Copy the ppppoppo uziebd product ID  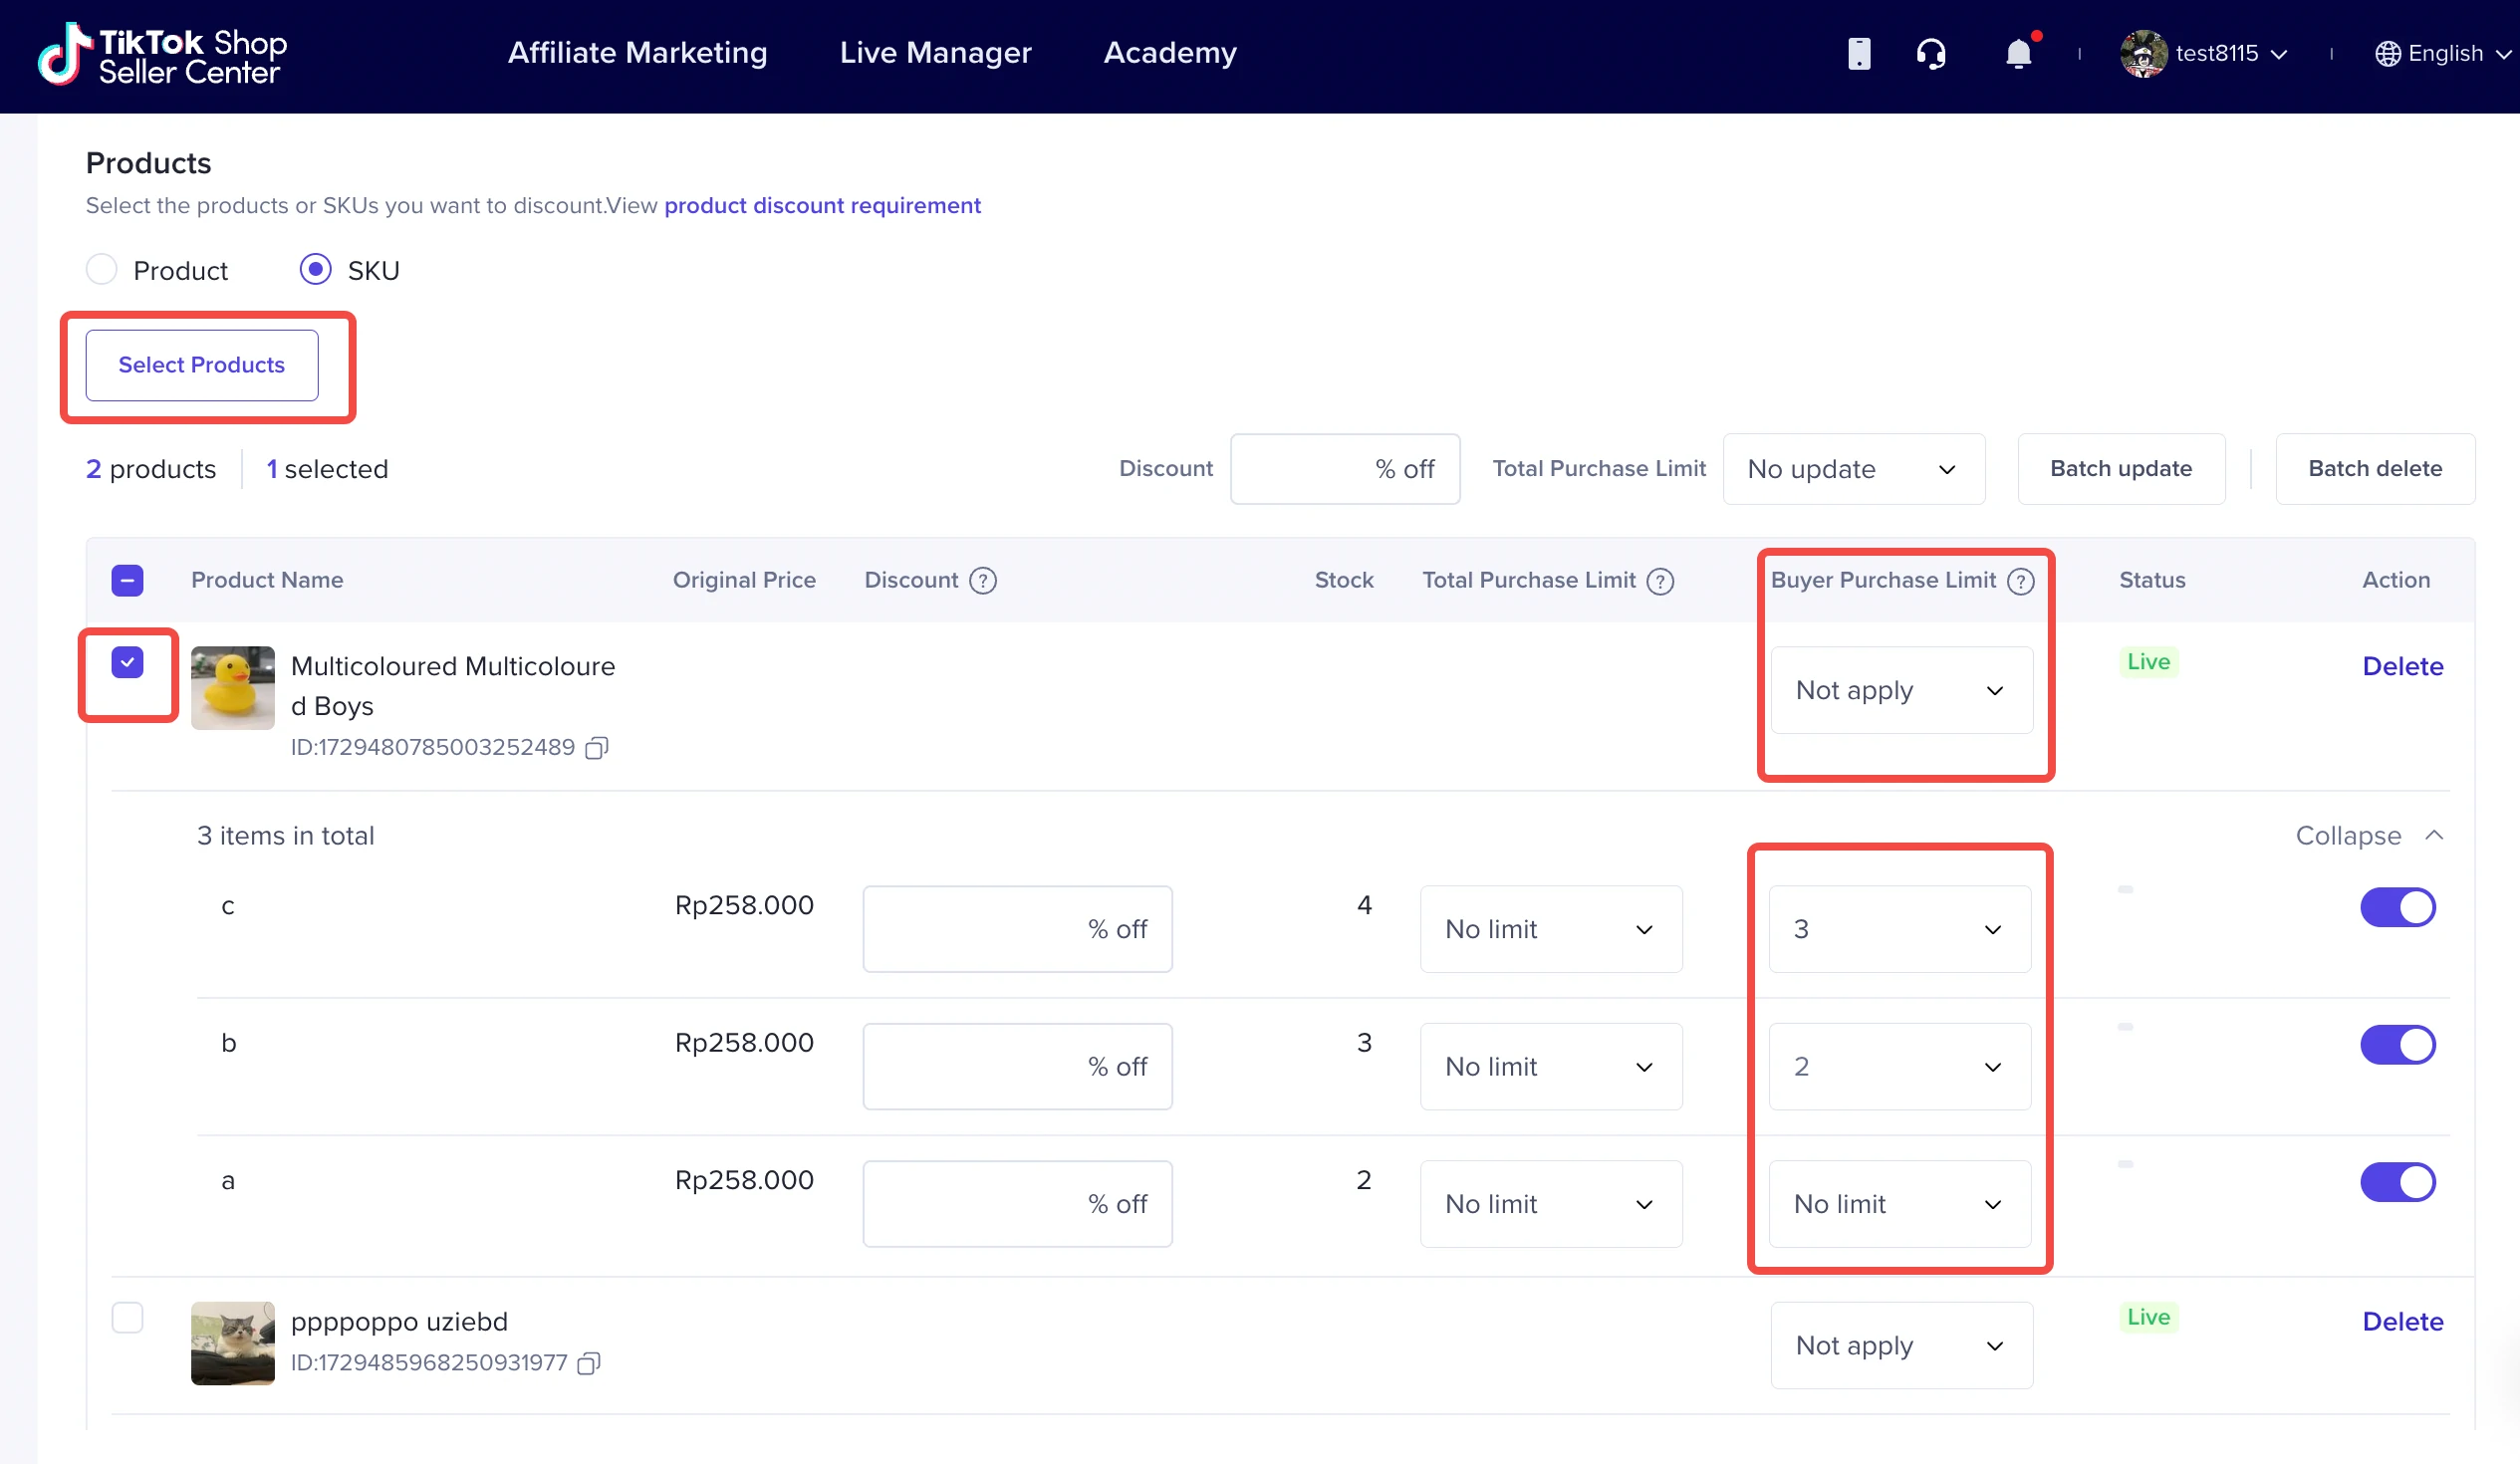coord(589,1363)
